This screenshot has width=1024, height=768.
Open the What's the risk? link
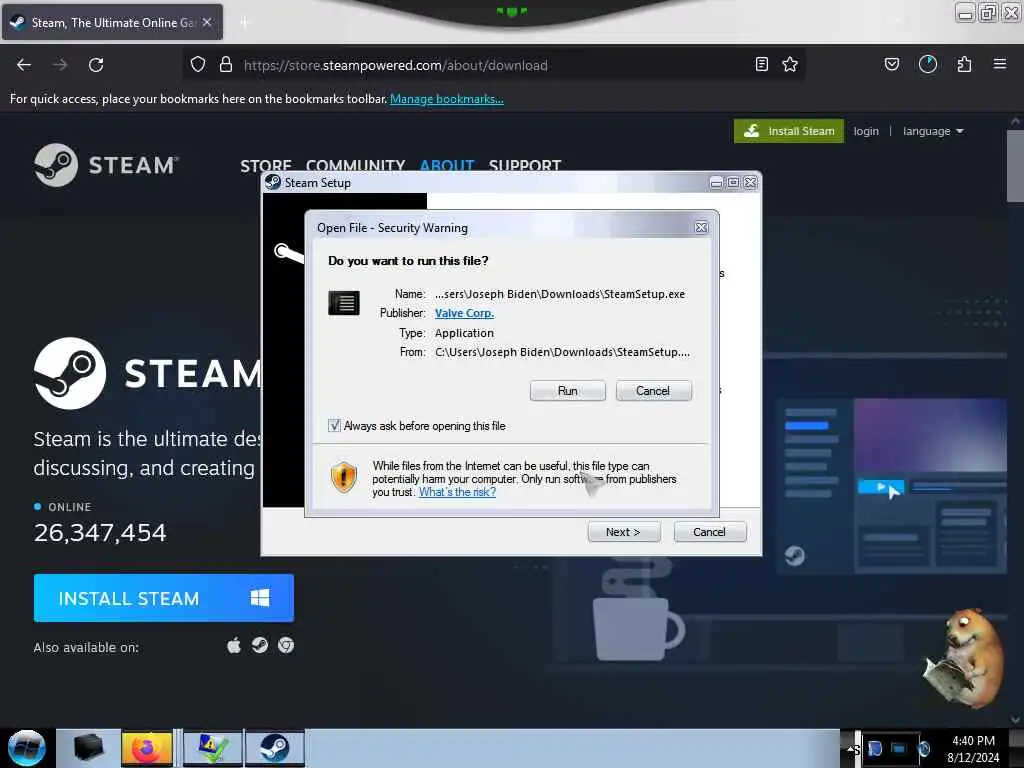click(457, 492)
